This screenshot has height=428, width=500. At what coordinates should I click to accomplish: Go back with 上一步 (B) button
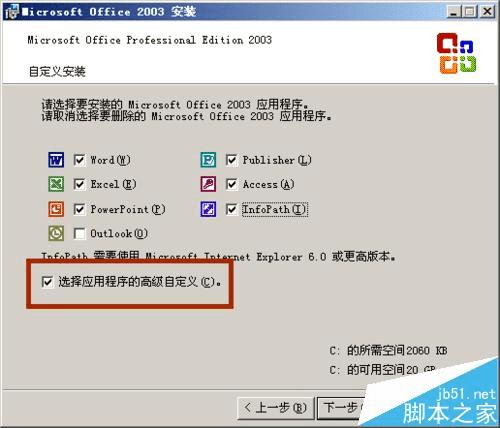pos(276,408)
